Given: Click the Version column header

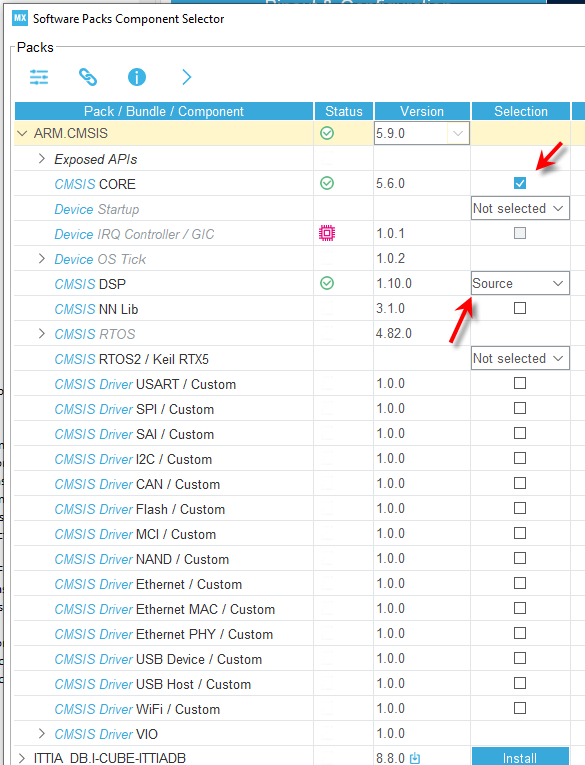Looking at the screenshot, I should pos(422,111).
